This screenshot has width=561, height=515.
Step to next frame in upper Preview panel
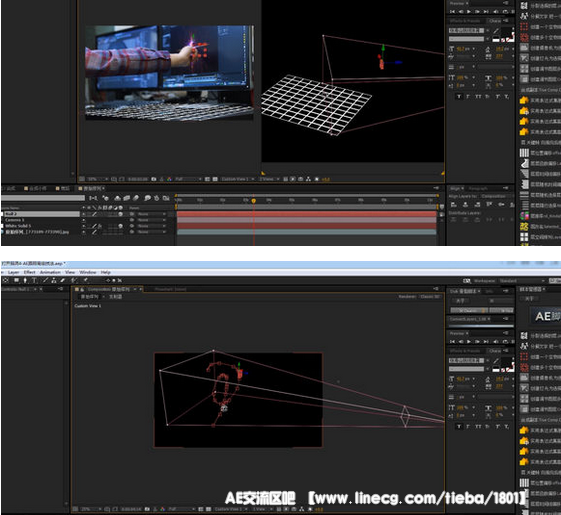coord(478,11)
